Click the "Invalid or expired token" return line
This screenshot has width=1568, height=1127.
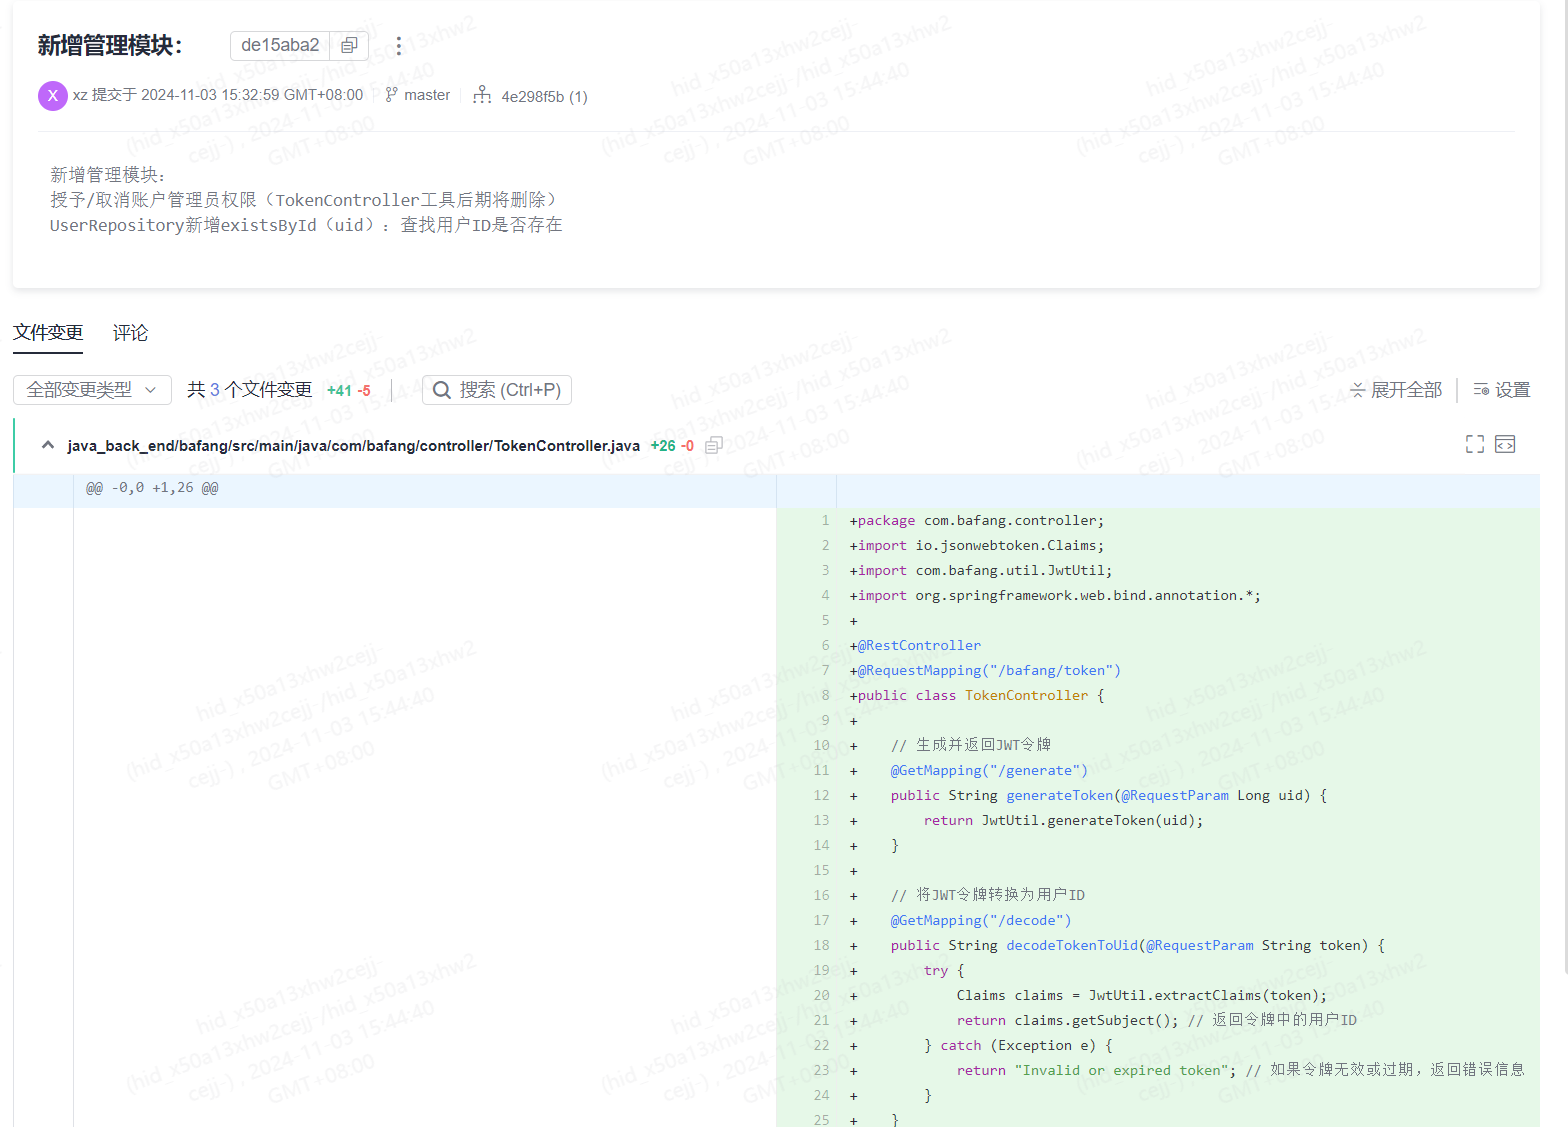[x=1241, y=1071]
